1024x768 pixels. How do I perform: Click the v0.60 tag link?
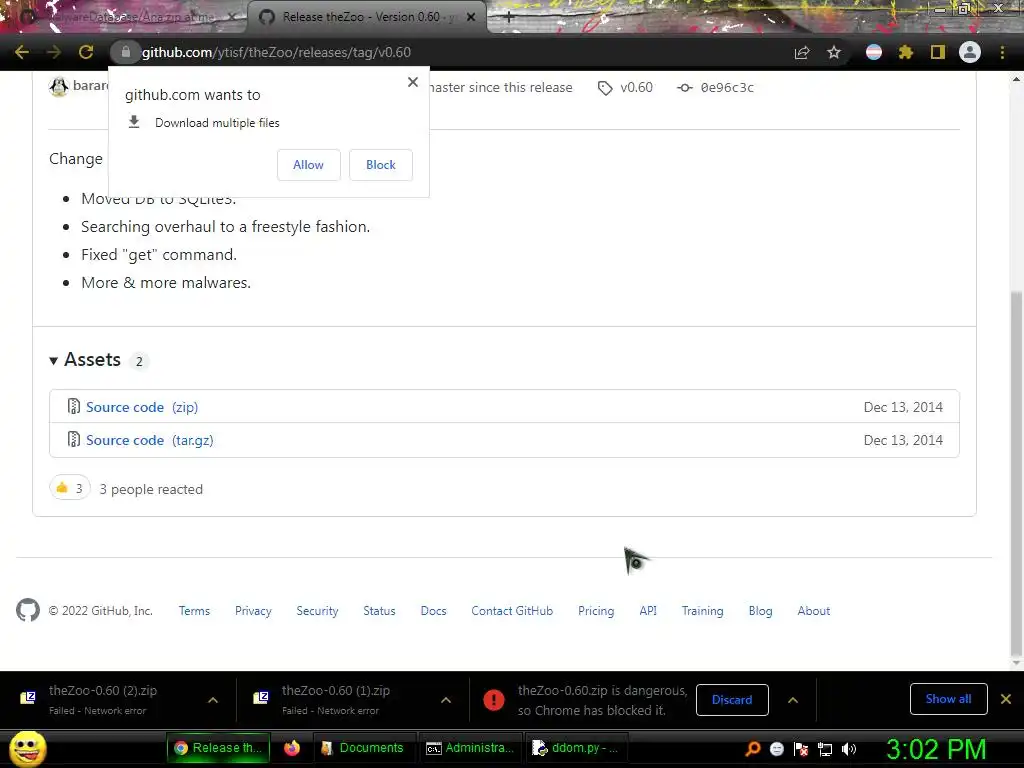626,88
